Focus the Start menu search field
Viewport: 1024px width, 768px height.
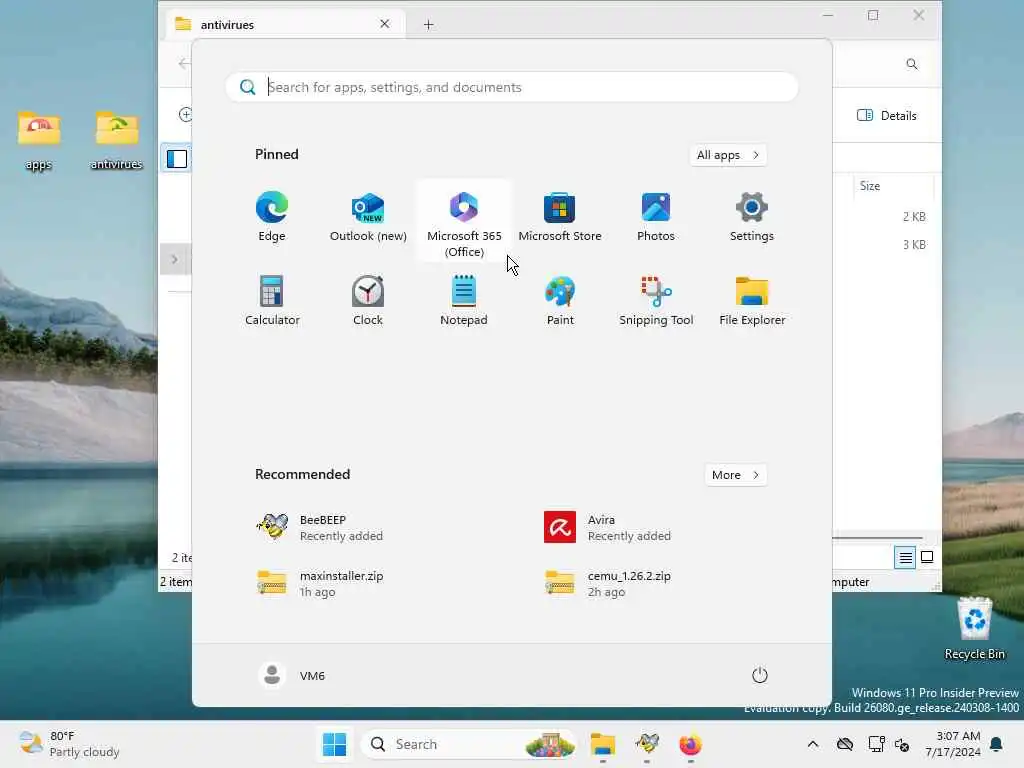[511, 87]
